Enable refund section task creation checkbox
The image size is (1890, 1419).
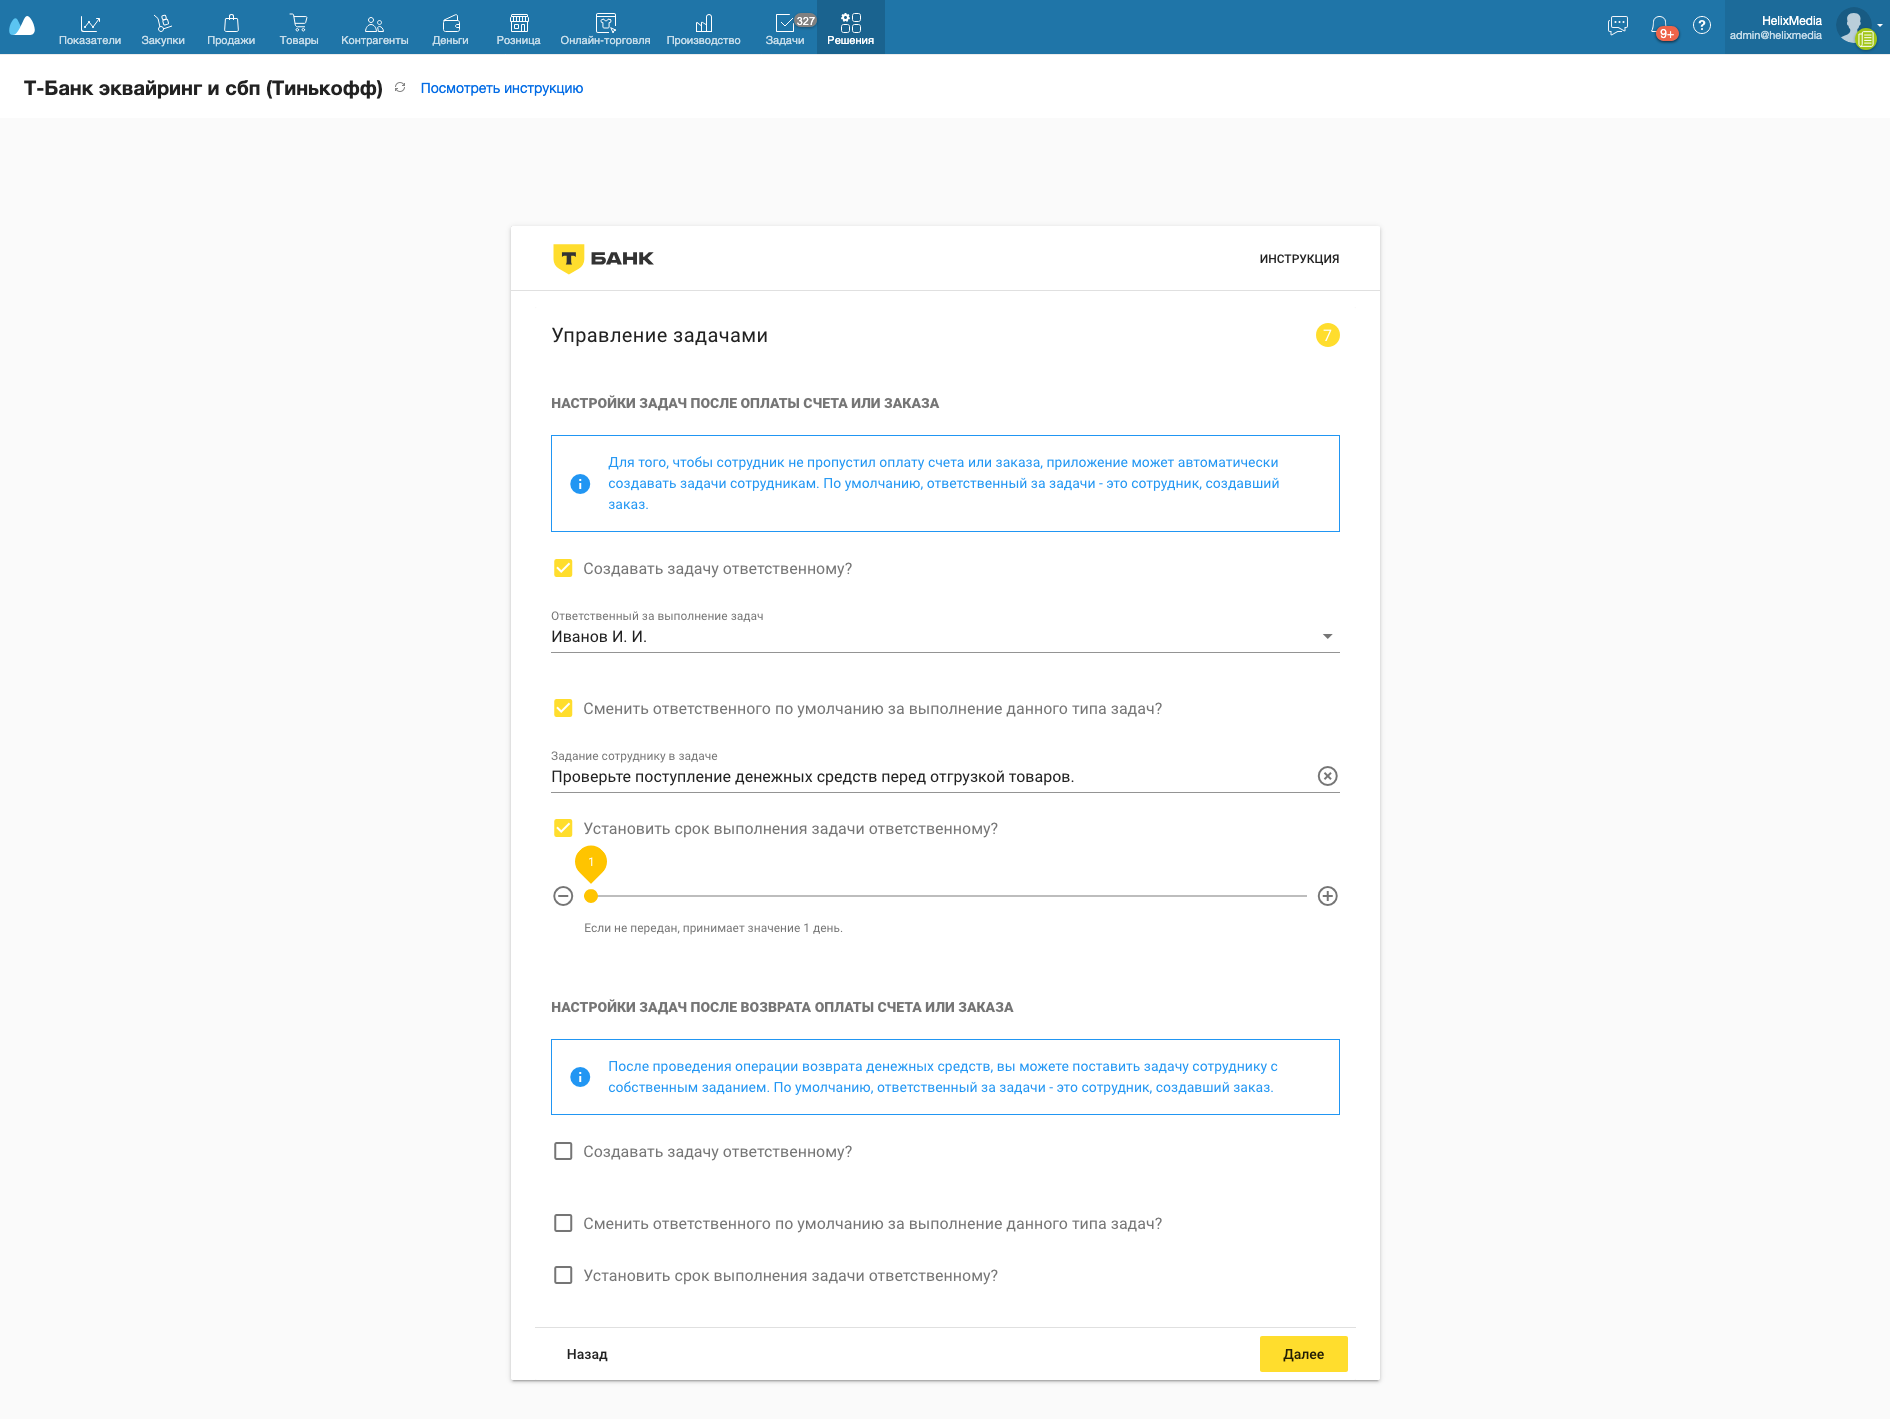563,1151
